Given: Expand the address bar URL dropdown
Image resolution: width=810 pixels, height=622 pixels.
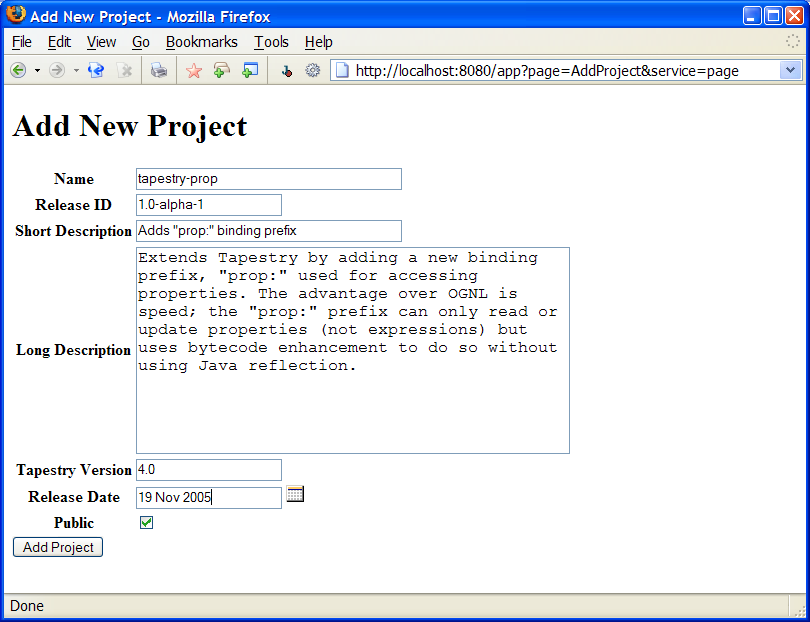Looking at the screenshot, I should point(790,70).
